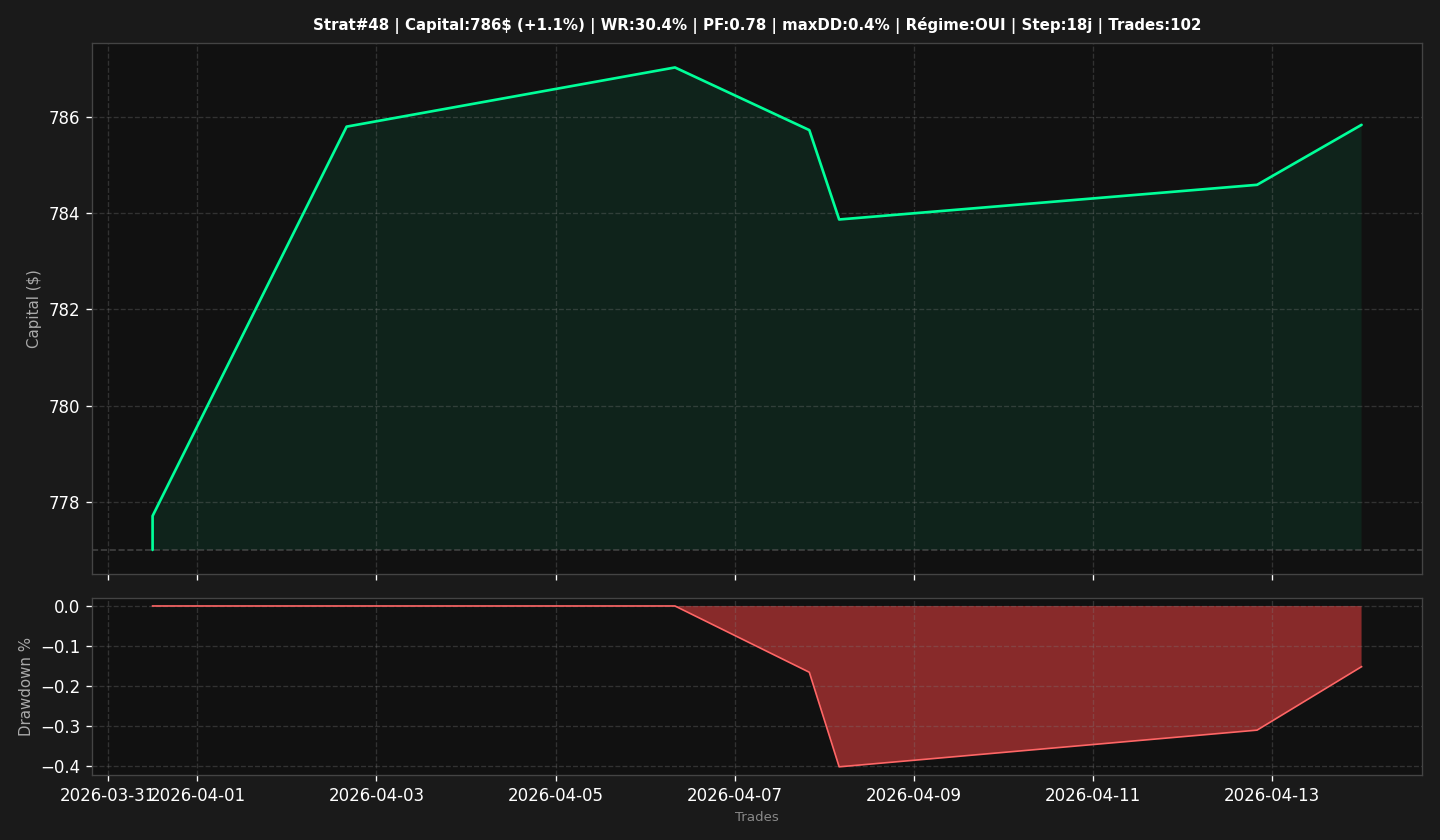This screenshot has width=1440, height=840.
Task: Select the "782" capital axis tick
Action: (65, 310)
